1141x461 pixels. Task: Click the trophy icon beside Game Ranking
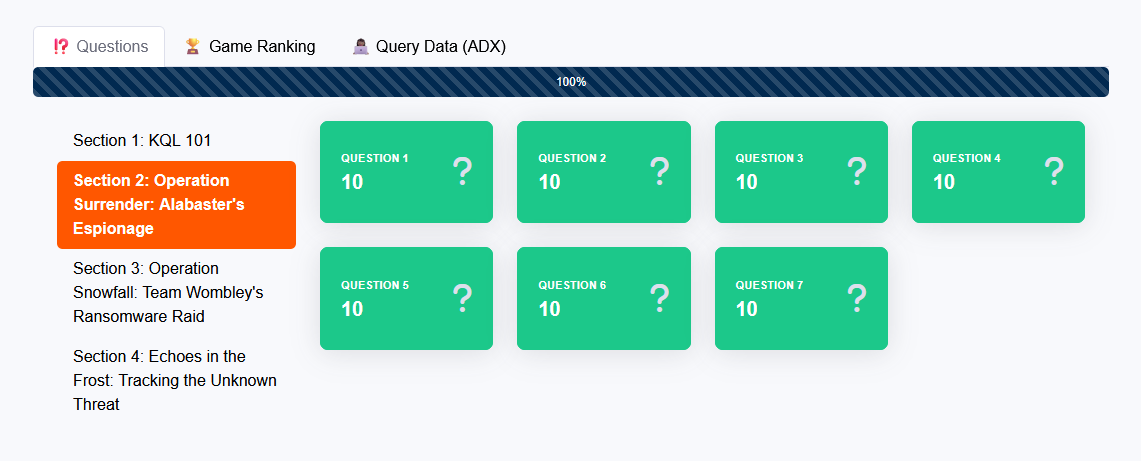192,46
